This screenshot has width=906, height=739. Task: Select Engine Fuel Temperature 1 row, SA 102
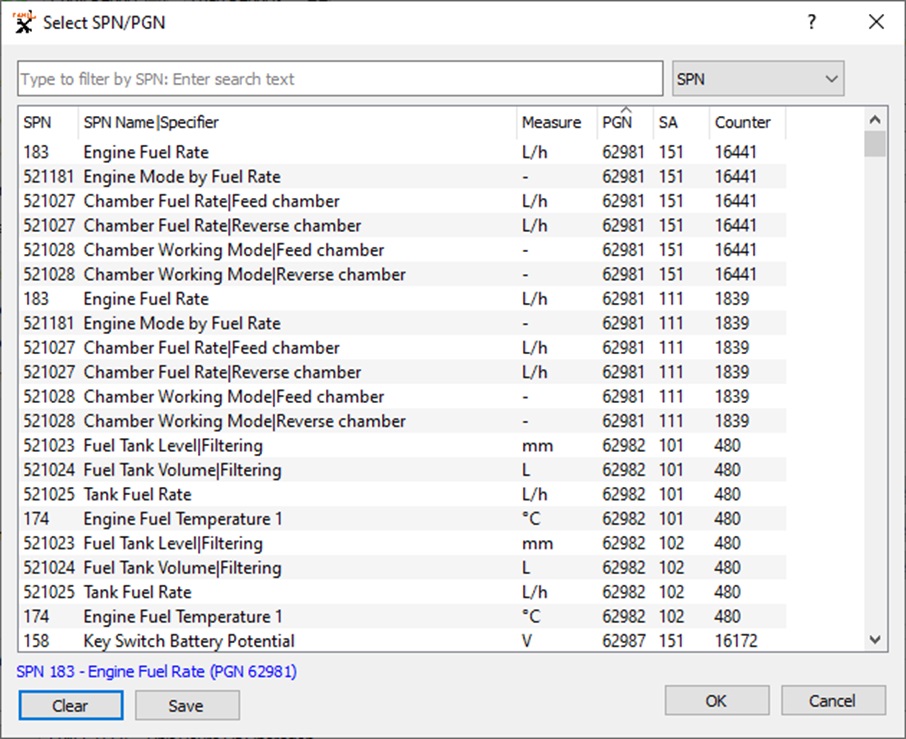403,617
